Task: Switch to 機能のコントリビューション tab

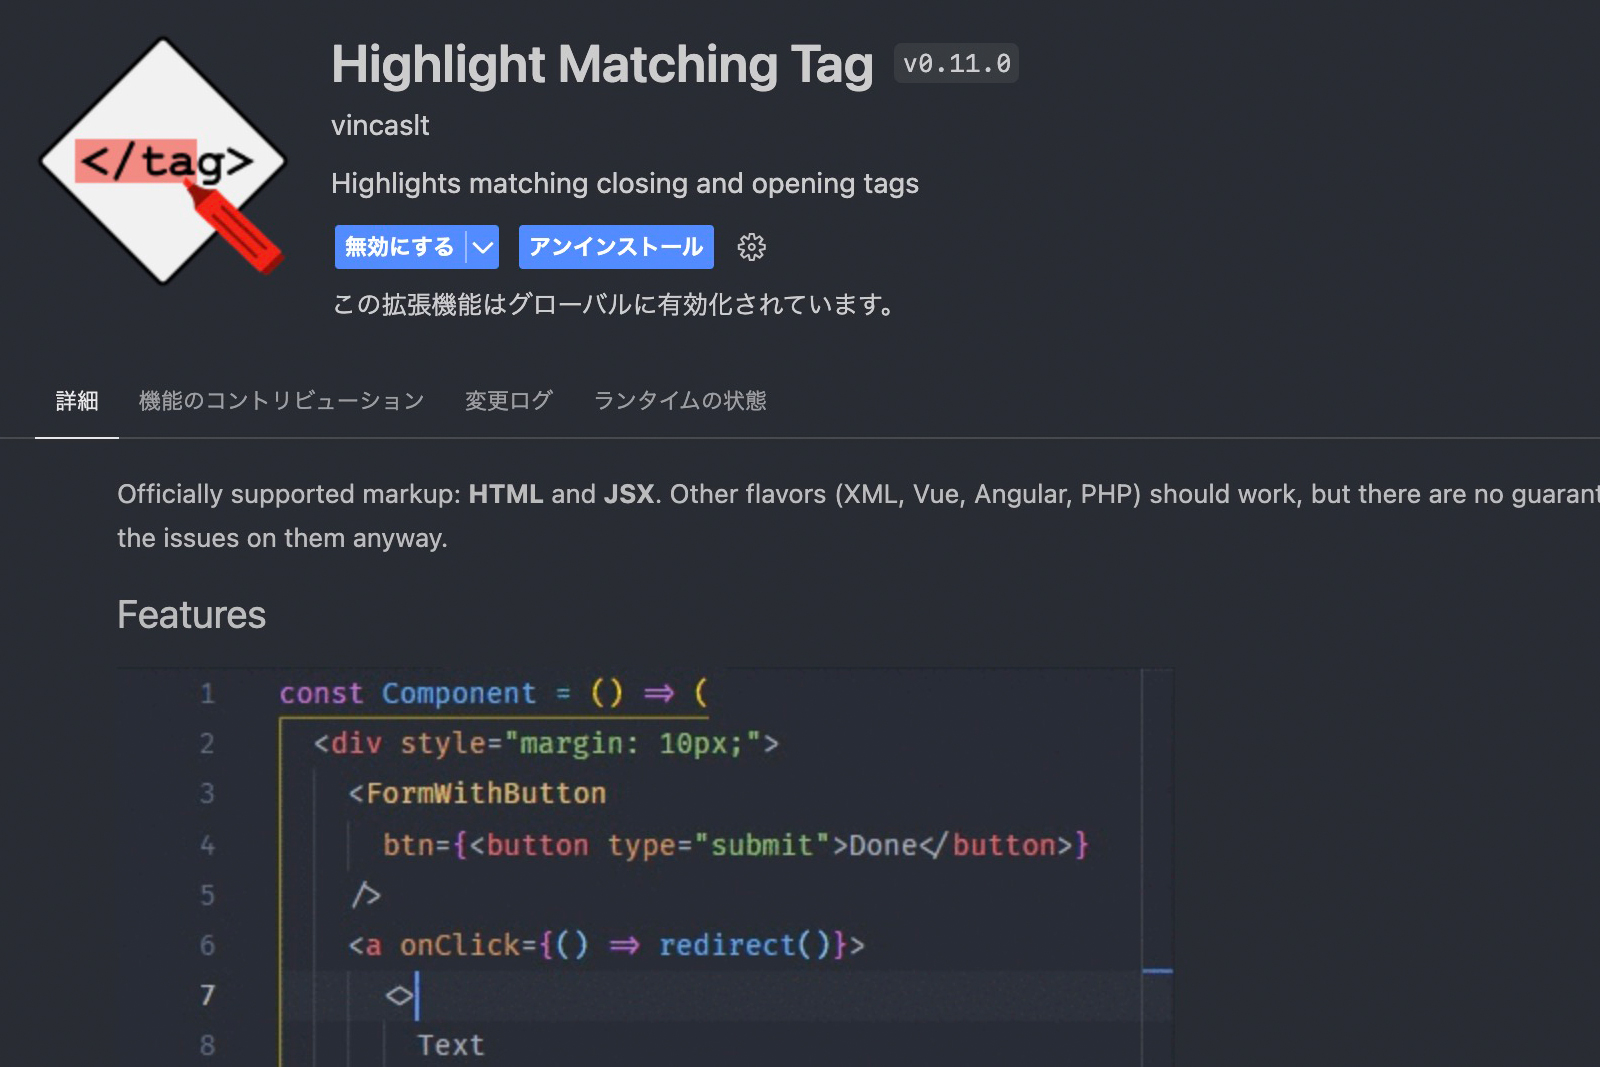Action: point(282,401)
